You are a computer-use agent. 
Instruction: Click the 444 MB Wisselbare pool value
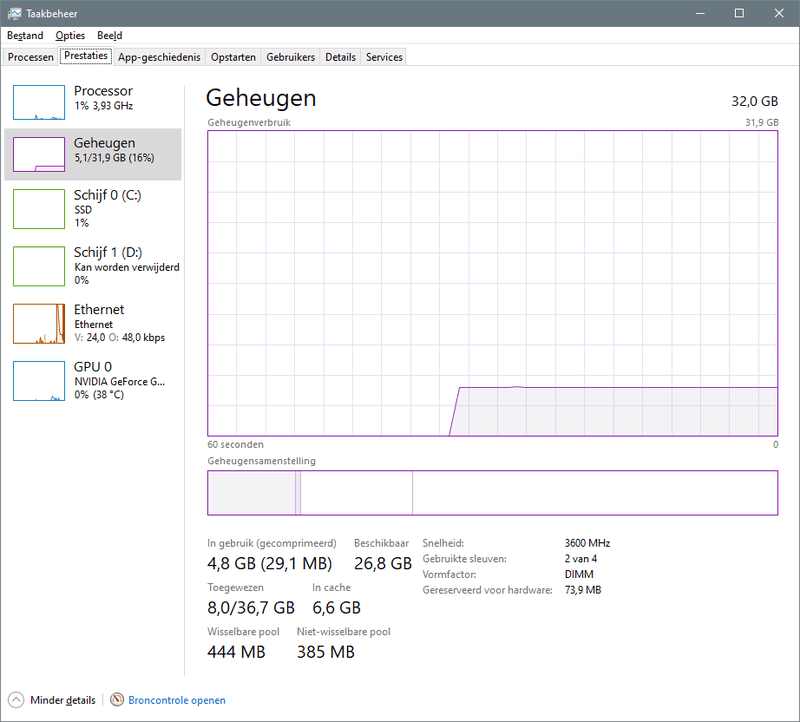tap(236, 652)
